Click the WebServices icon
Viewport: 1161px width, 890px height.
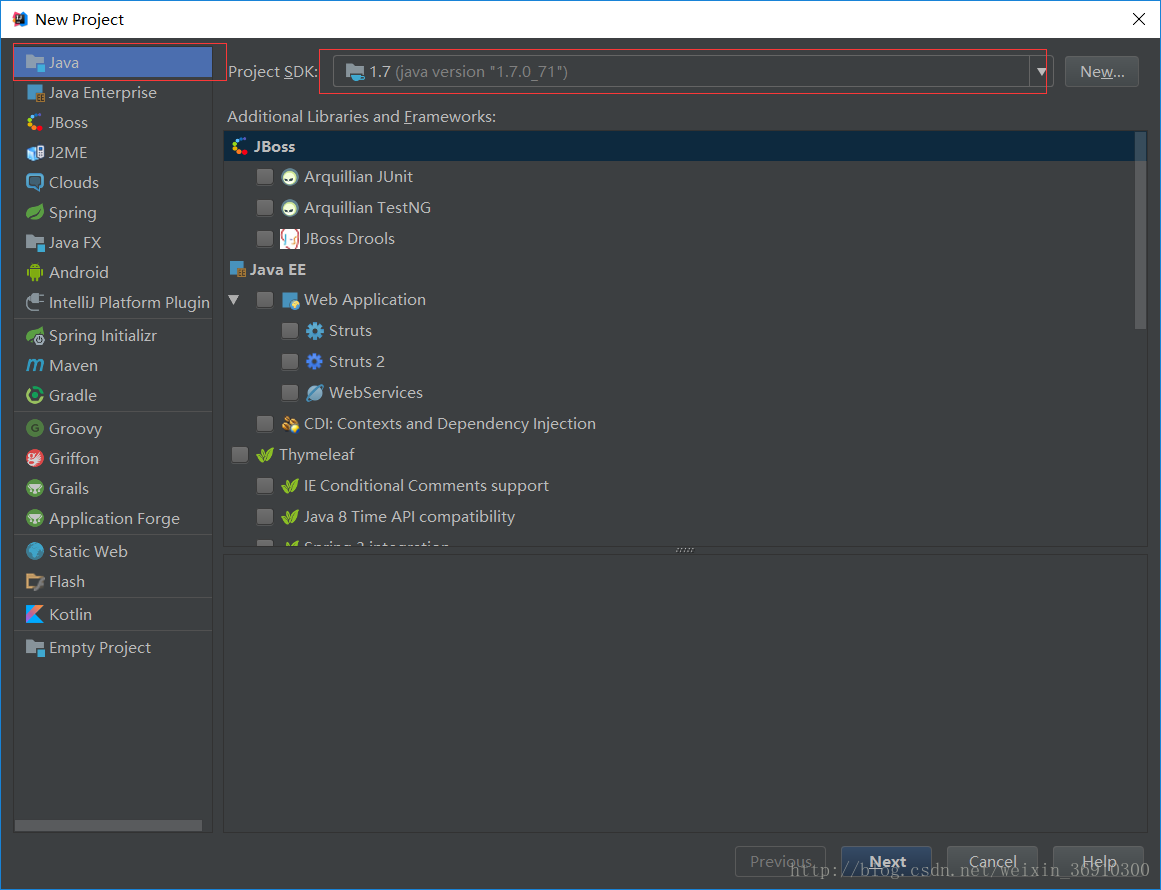[315, 392]
